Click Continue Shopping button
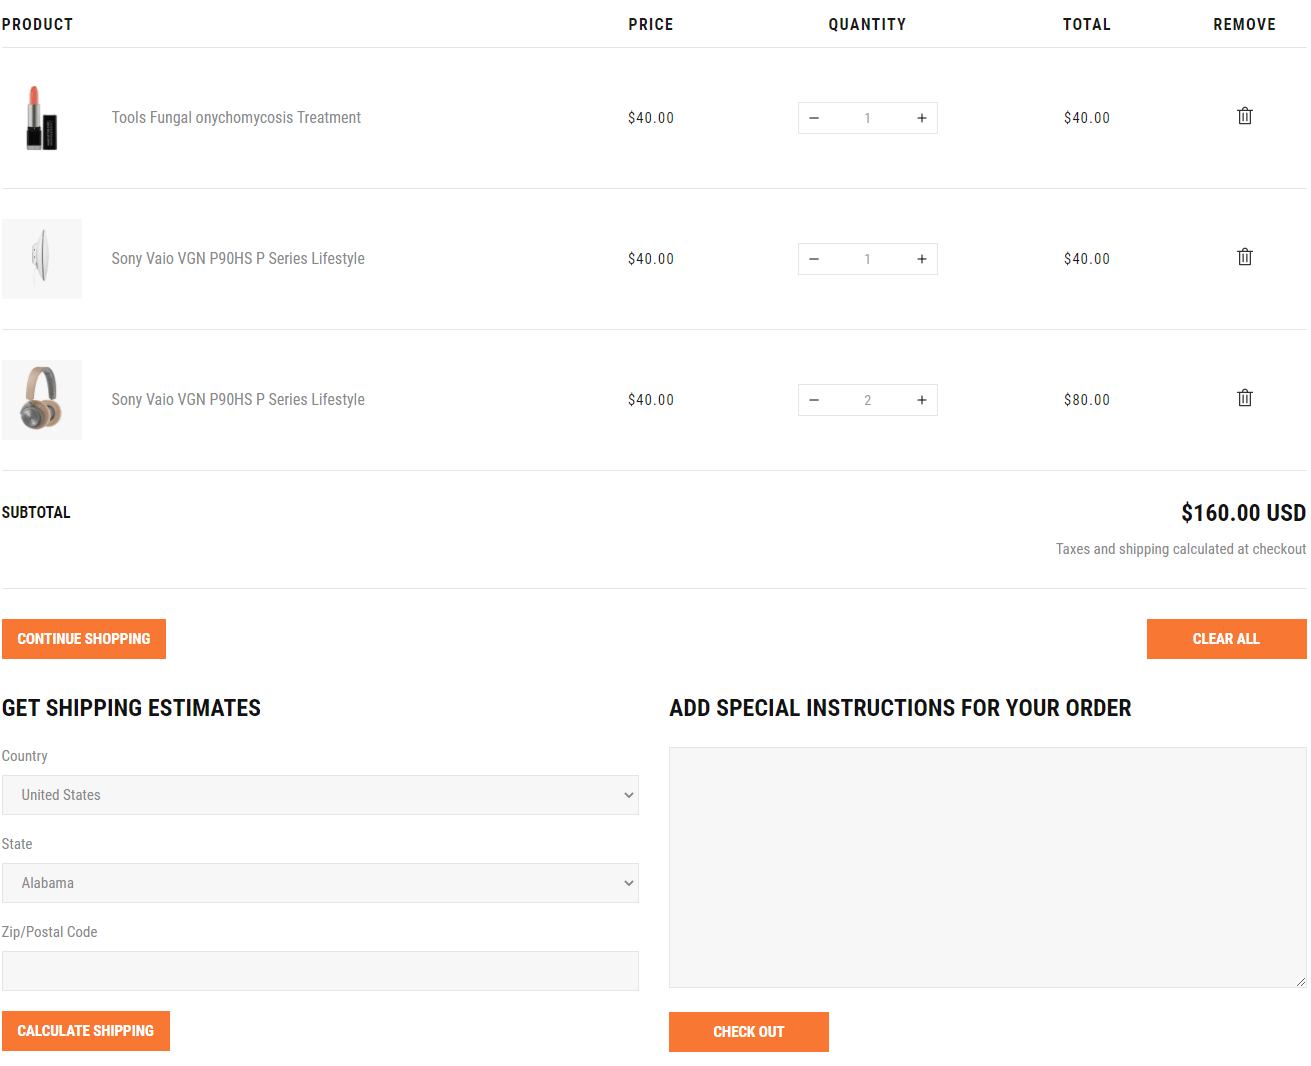1311x1066 pixels. pyautogui.click(x=84, y=639)
